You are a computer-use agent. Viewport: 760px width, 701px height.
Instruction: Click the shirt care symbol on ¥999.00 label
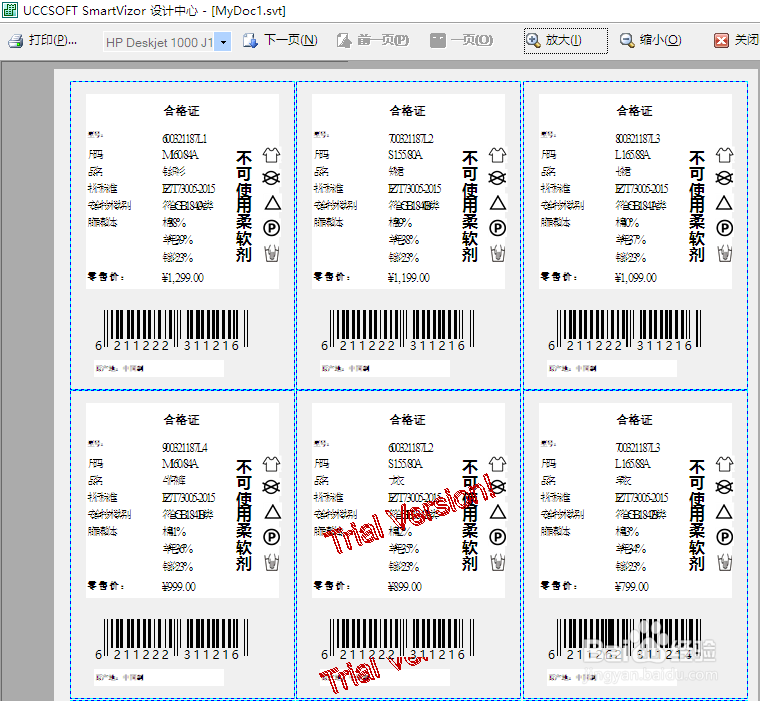tap(271, 464)
